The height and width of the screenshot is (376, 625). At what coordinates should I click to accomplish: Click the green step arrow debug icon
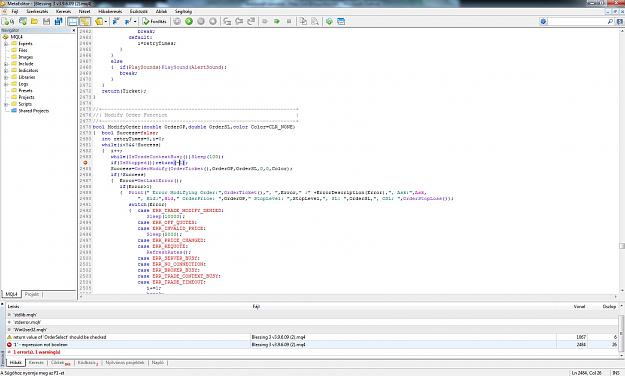click(277, 22)
